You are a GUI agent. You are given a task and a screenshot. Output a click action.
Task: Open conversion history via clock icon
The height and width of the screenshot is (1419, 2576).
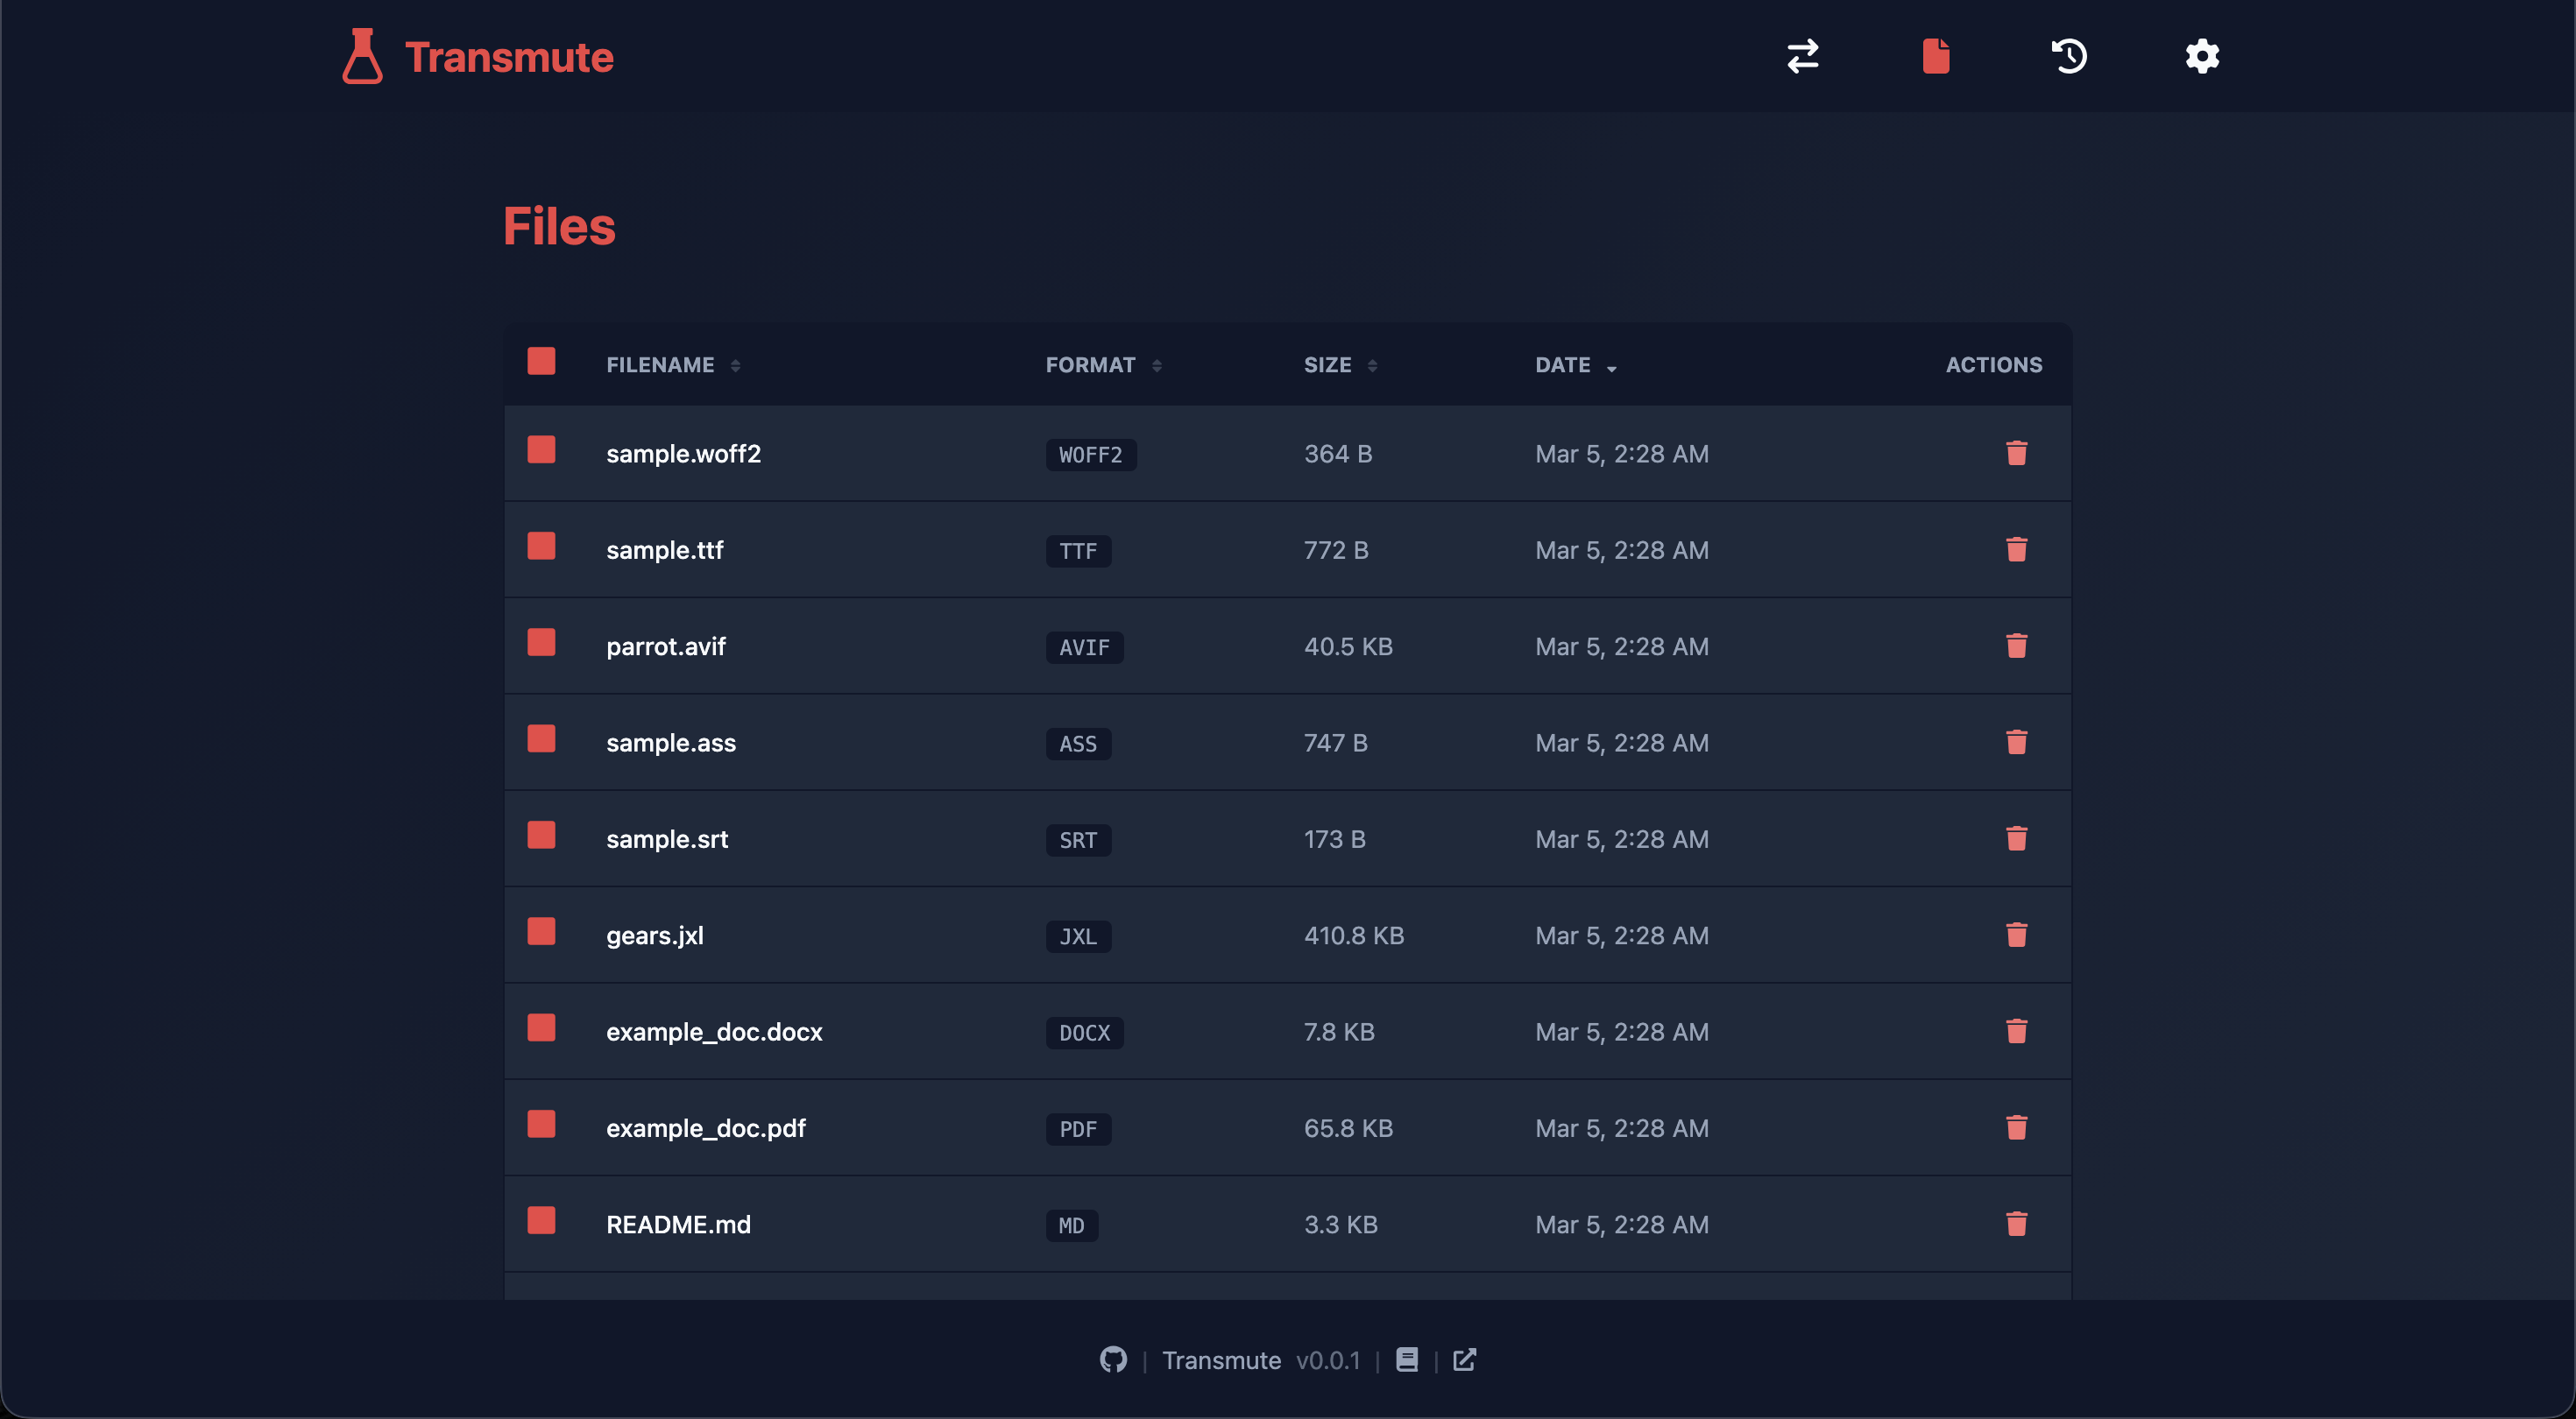tap(2068, 56)
